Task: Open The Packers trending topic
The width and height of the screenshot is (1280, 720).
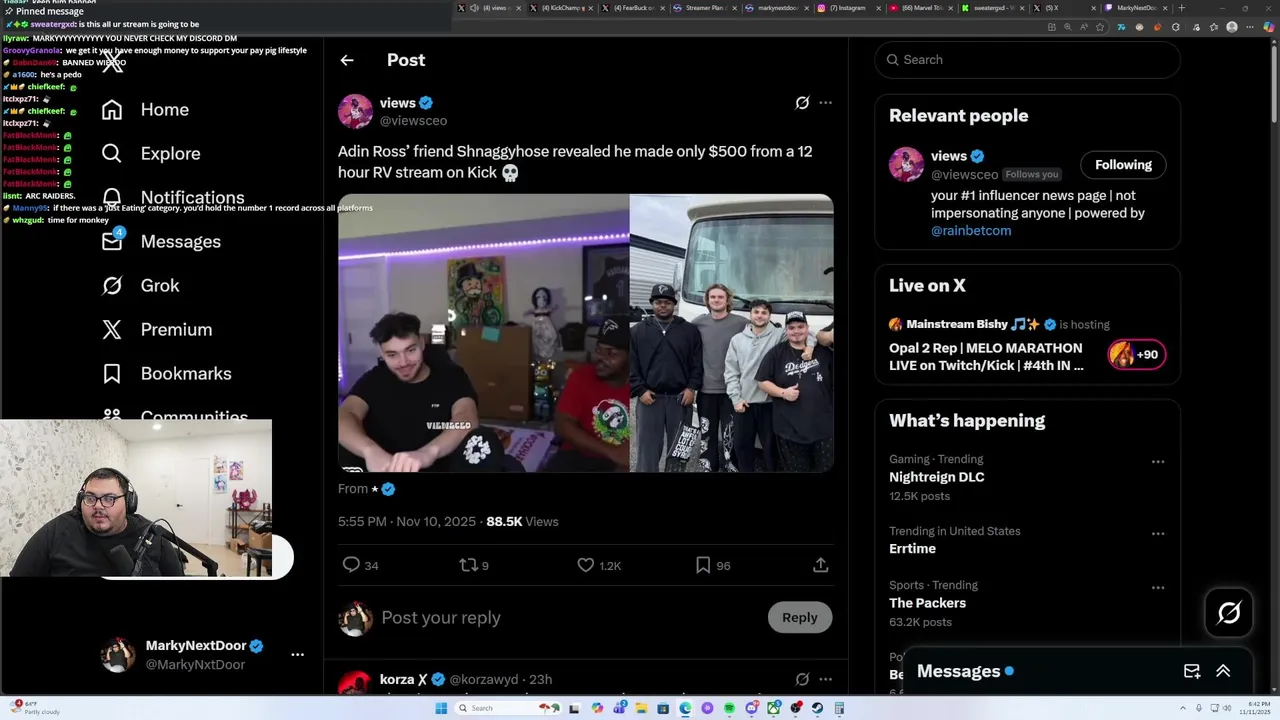Action: 928,604
